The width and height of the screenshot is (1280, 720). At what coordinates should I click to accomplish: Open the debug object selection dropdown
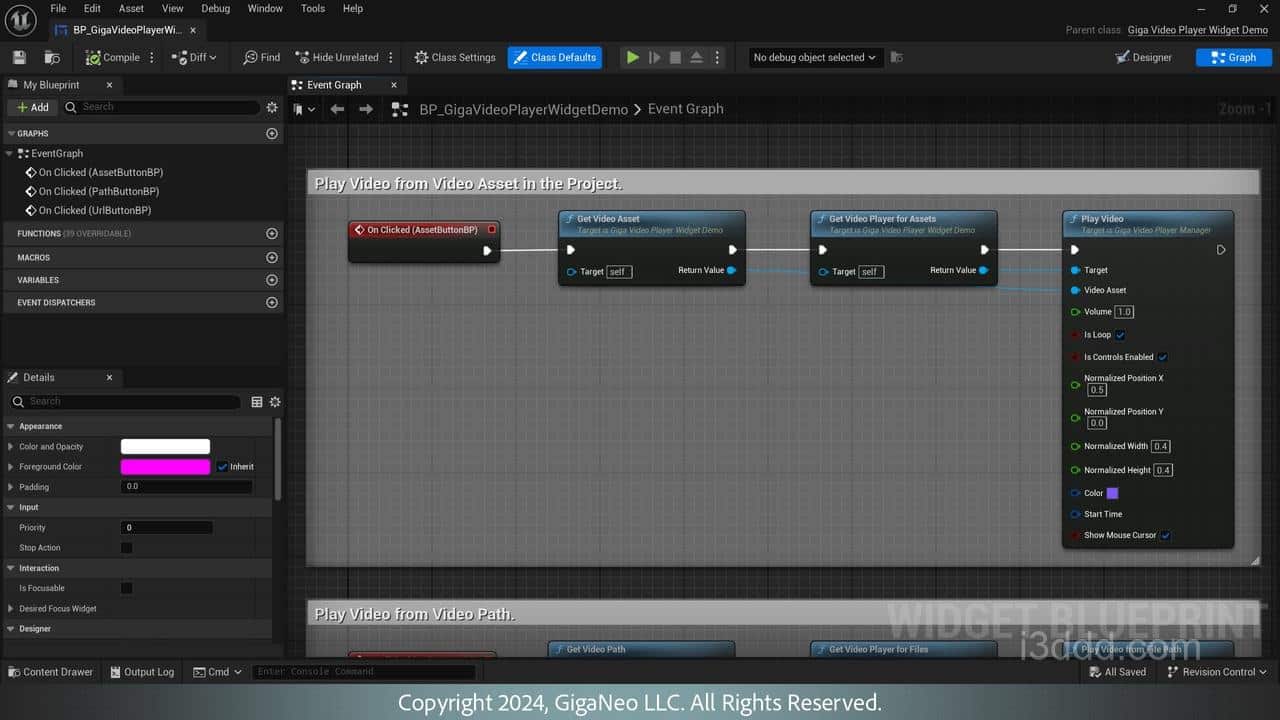coord(814,58)
